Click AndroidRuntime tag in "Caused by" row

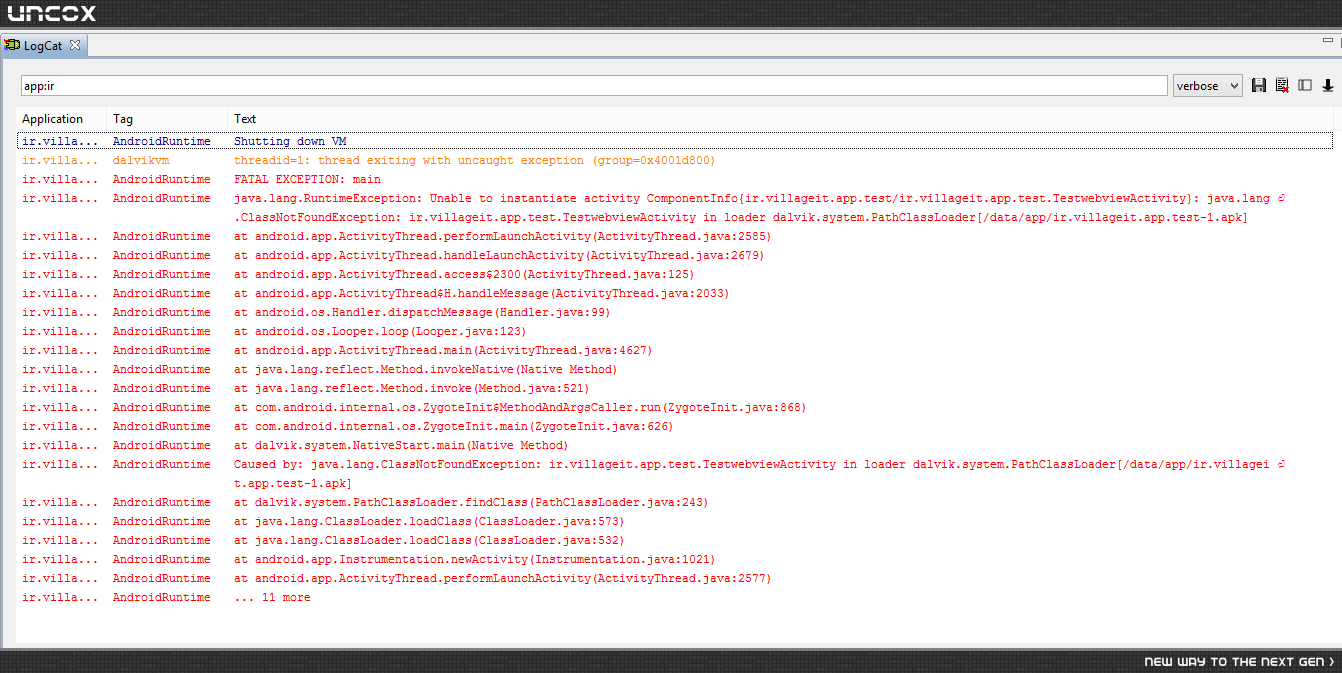[x=161, y=464]
